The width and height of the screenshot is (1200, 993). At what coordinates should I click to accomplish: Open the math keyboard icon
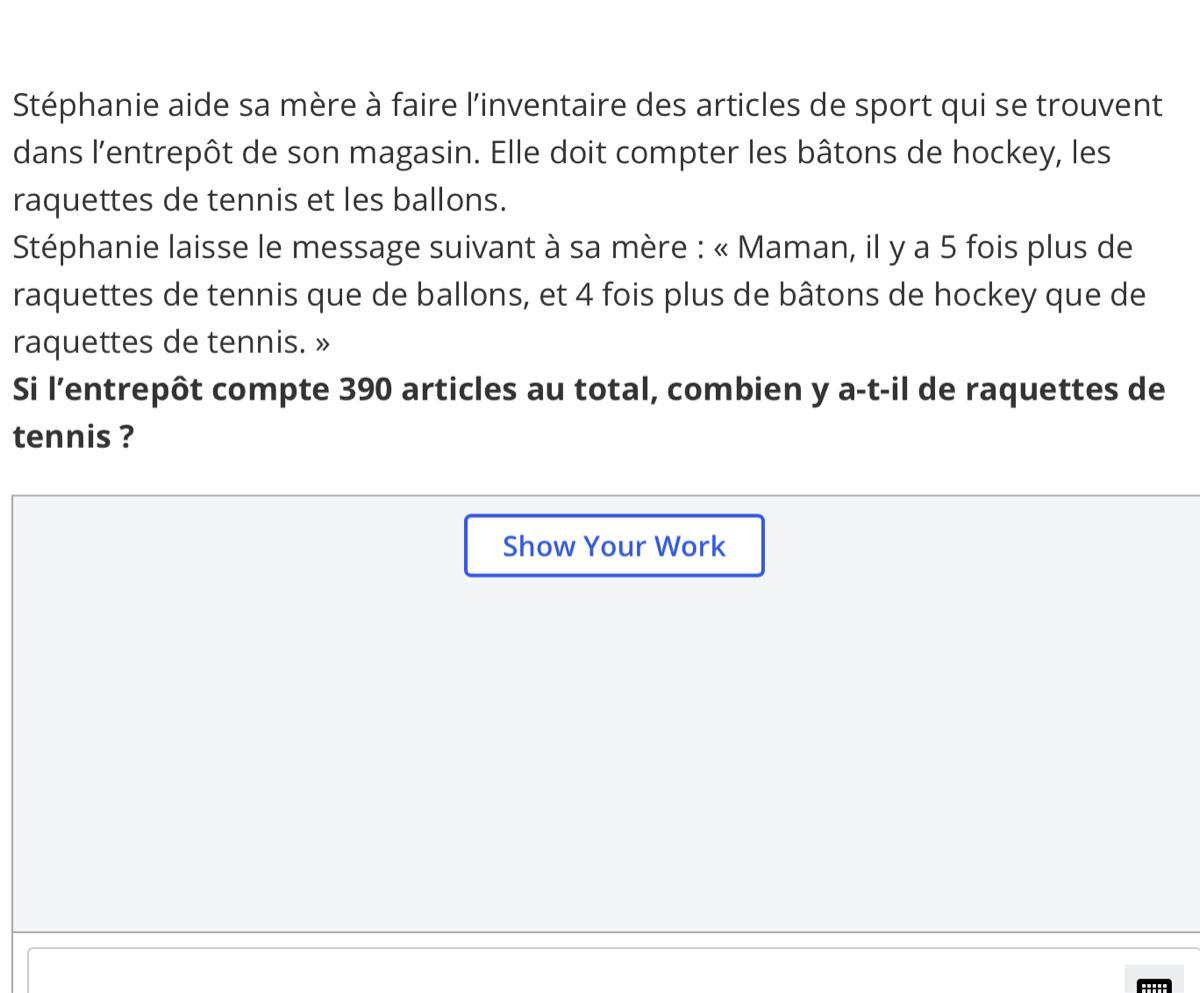[x=1154, y=982]
